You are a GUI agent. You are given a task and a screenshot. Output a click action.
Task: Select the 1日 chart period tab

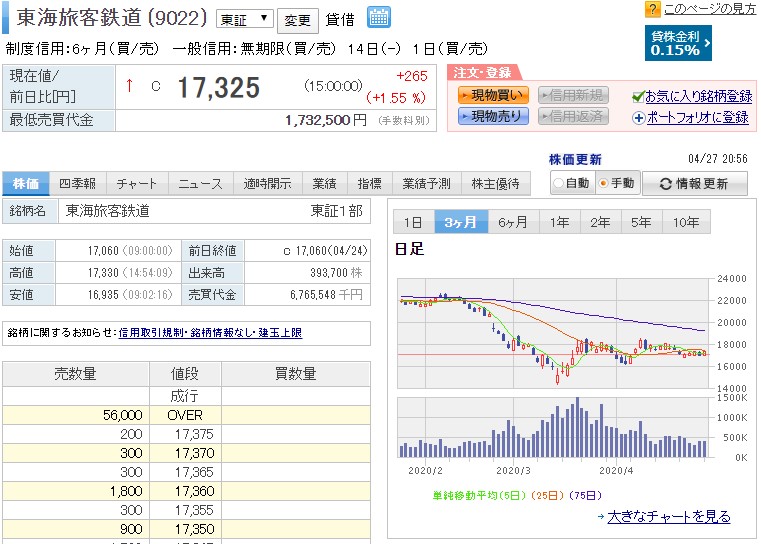pos(414,222)
